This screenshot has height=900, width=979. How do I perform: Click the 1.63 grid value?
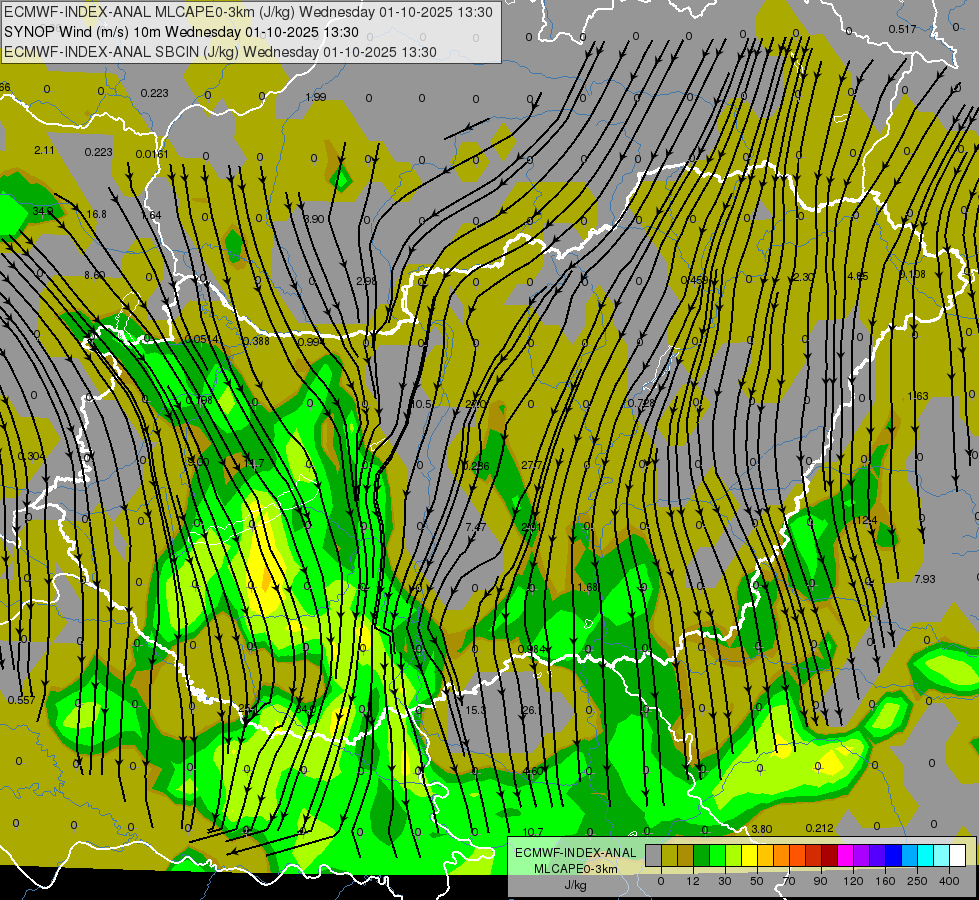pyautogui.click(x=918, y=396)
